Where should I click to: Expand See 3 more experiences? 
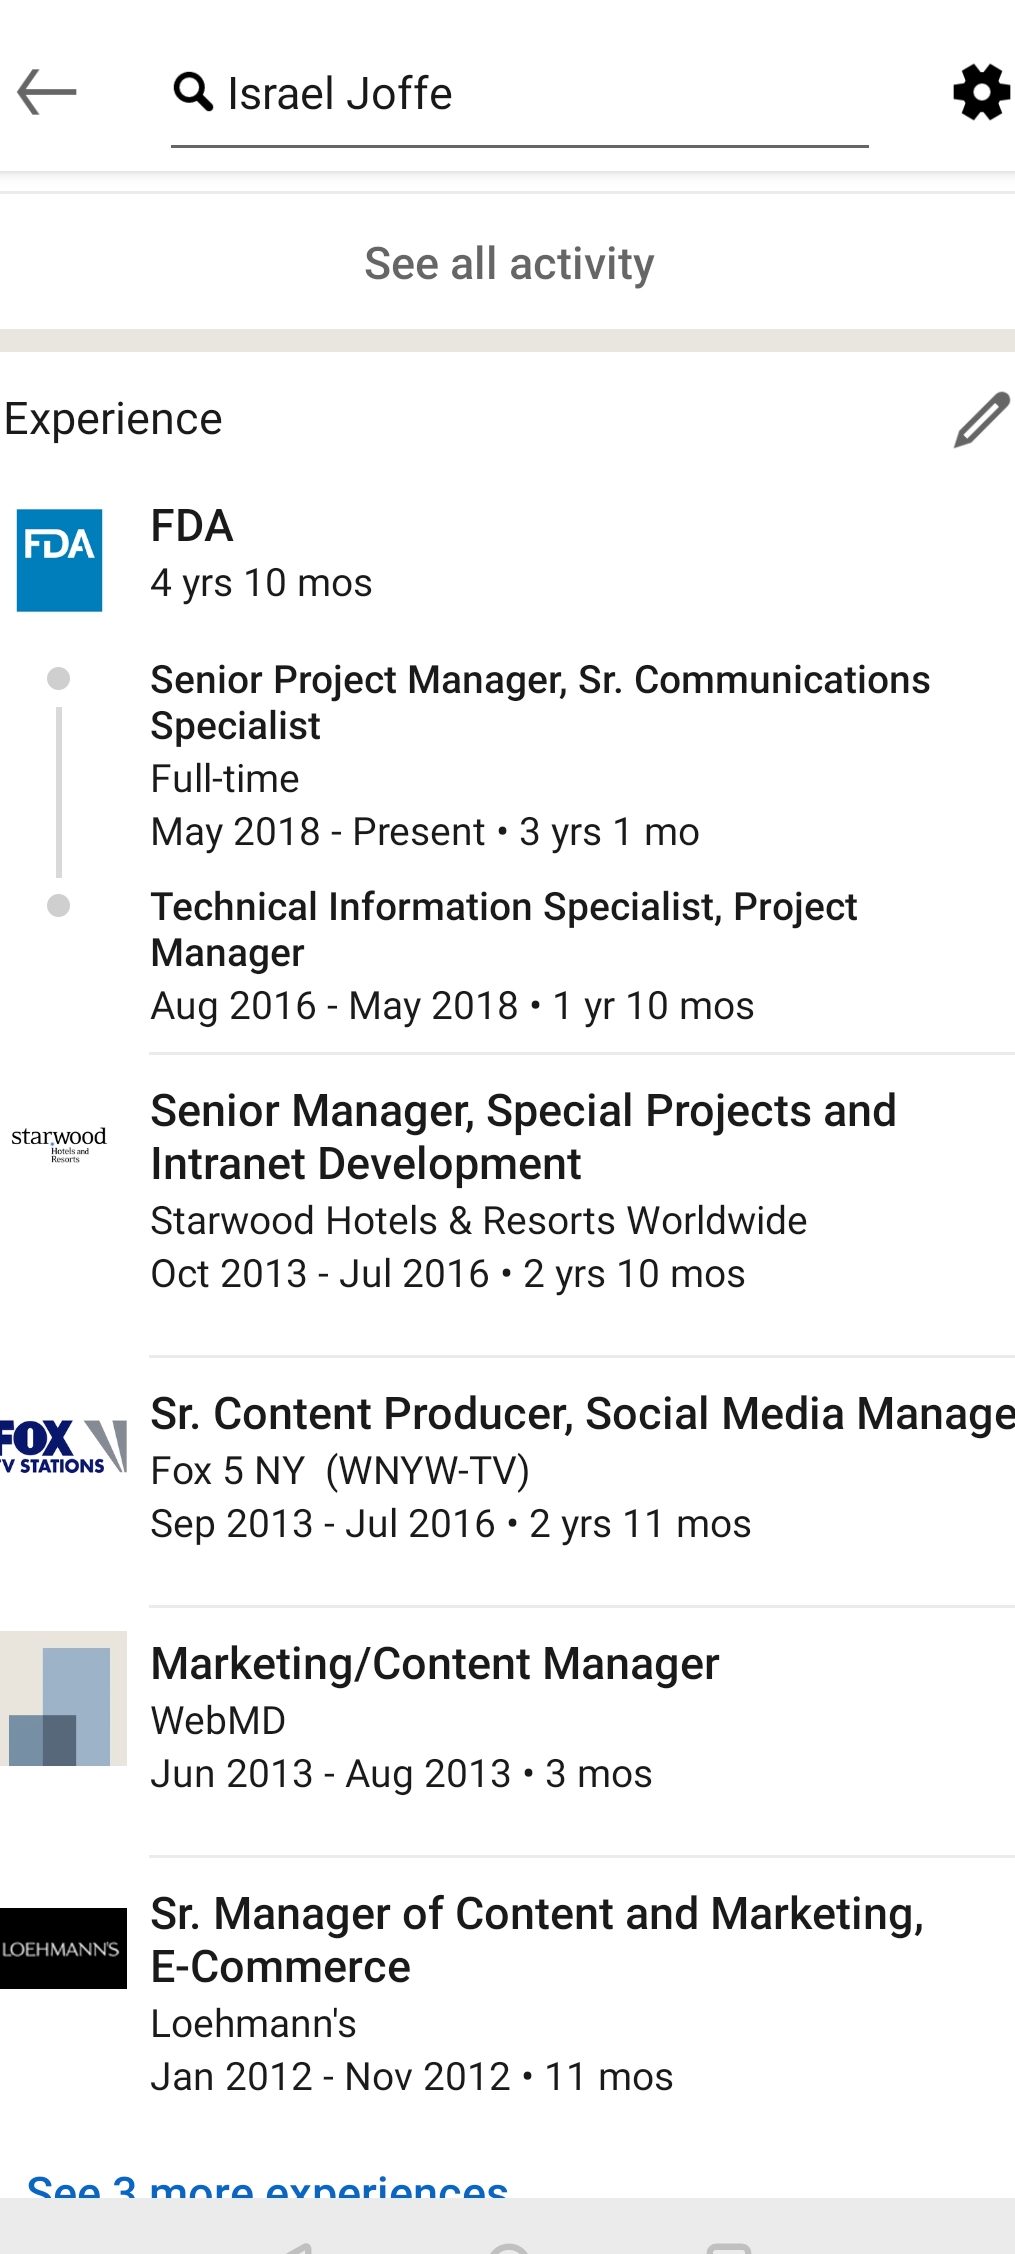coord(267,2186)
